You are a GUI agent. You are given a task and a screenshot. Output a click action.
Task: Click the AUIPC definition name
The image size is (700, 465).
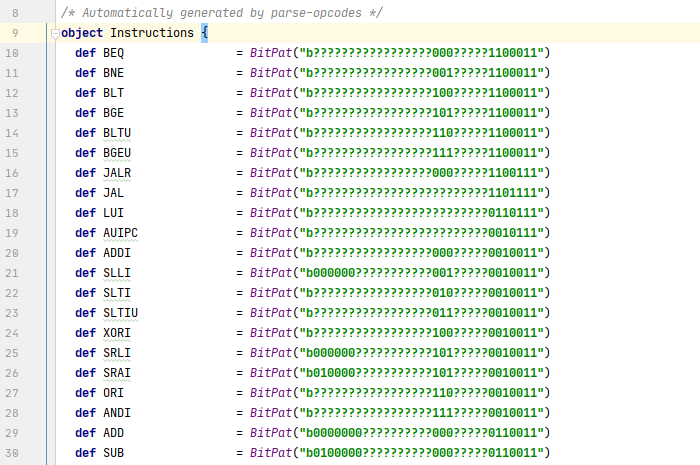(120, 233)
